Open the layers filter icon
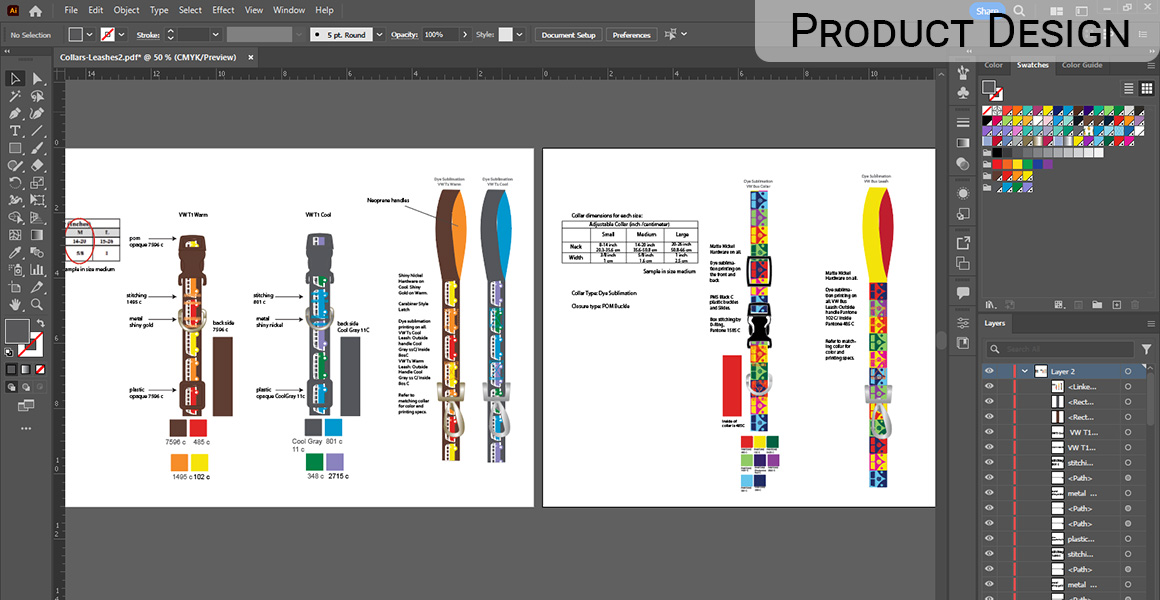The width and height of the screenshot is (1160, 600). click(1146, 349)
